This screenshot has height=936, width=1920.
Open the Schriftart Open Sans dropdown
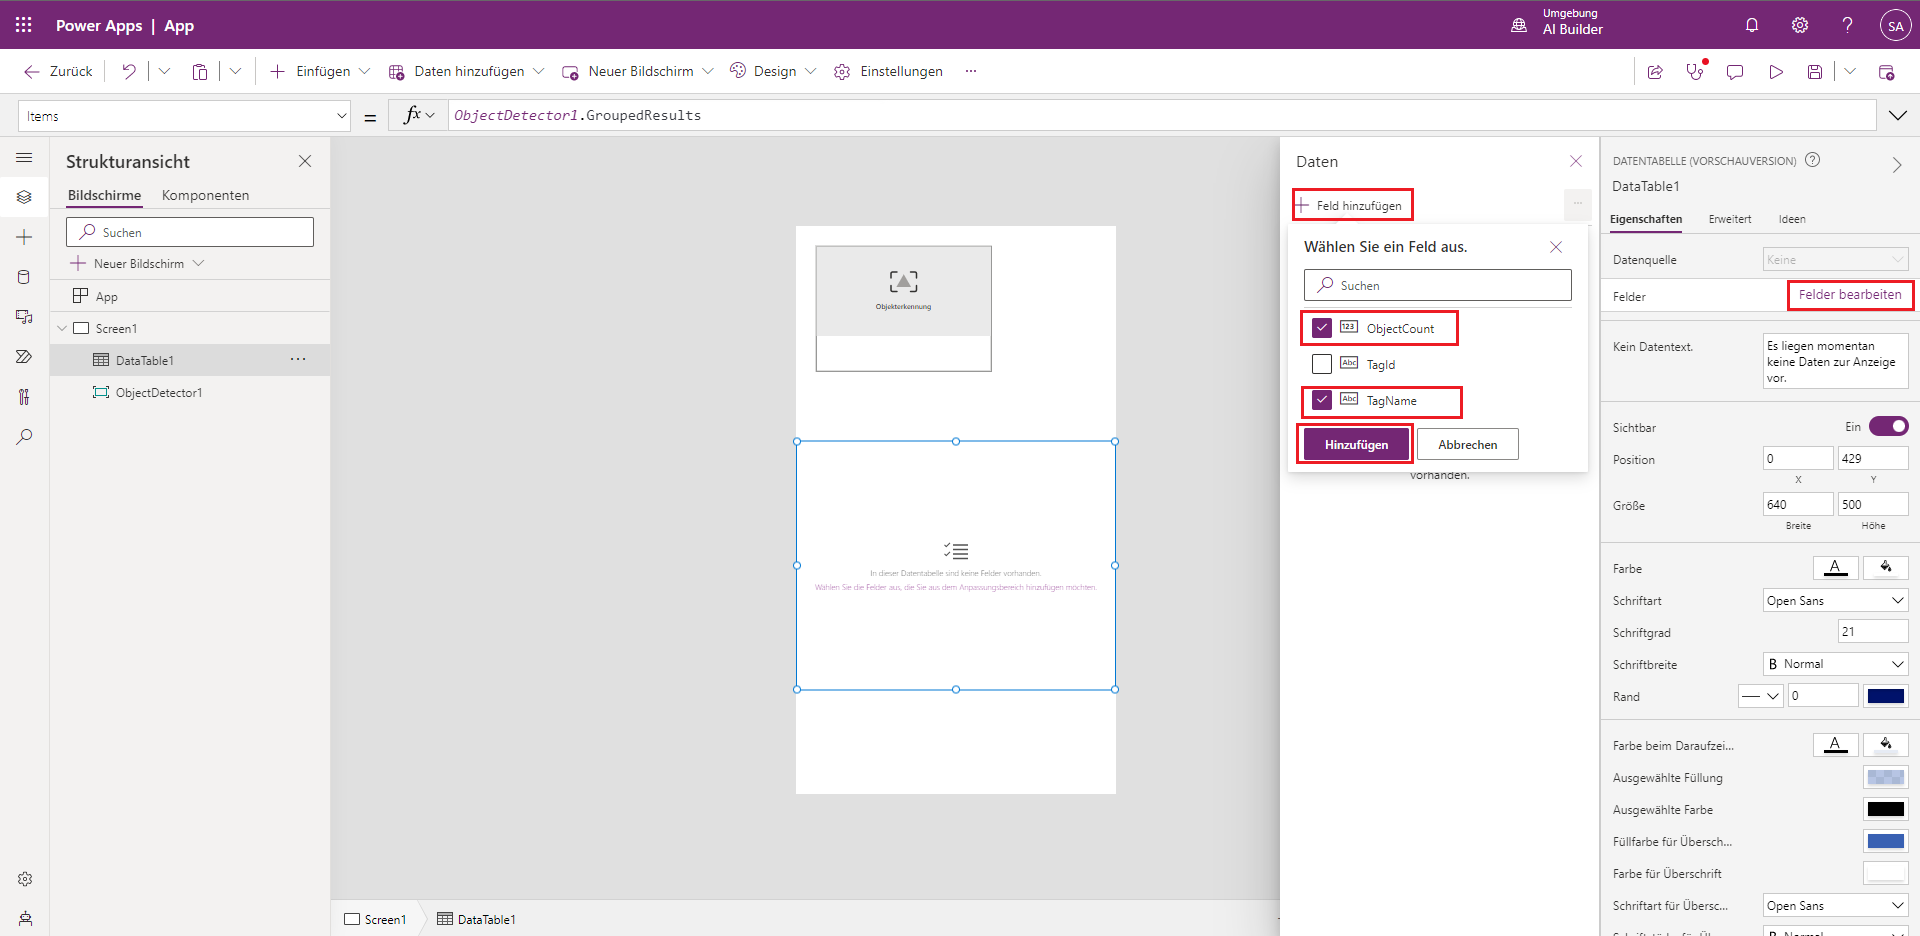1835,601
